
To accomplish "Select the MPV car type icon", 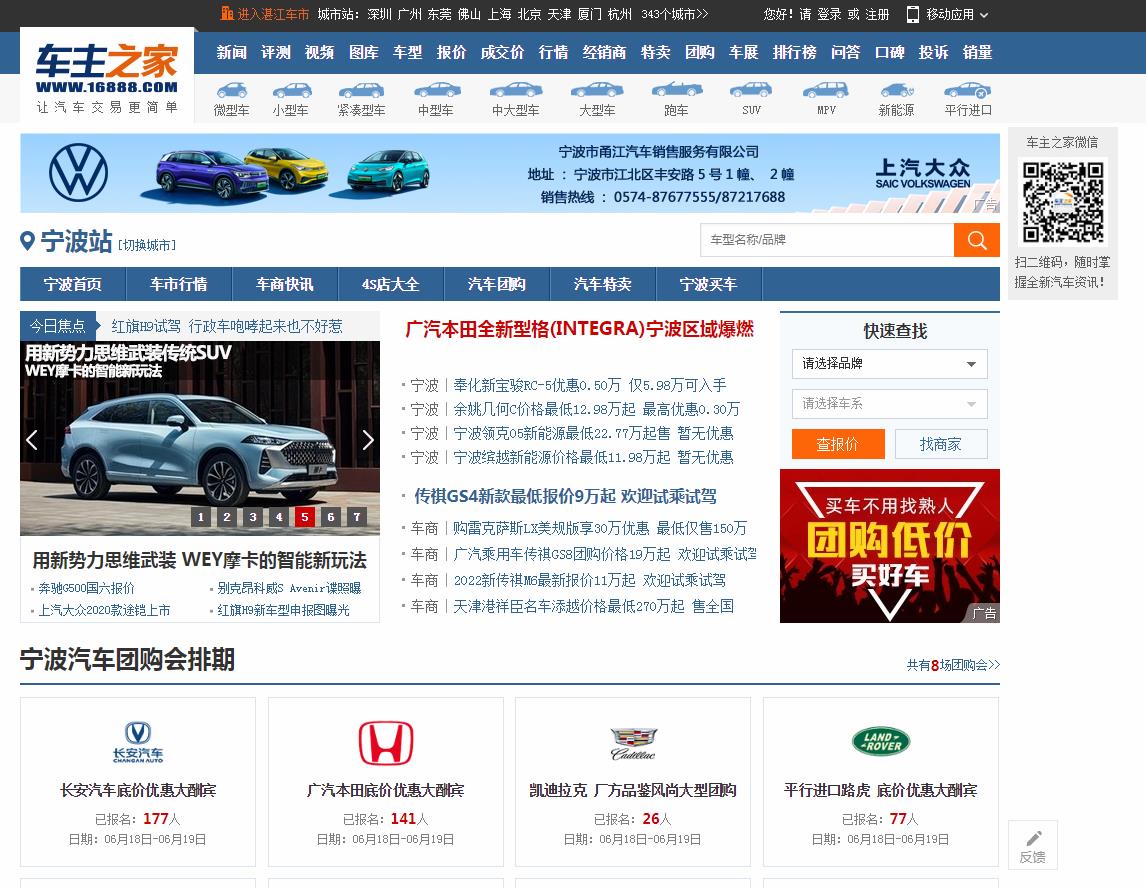I will 825,91.
